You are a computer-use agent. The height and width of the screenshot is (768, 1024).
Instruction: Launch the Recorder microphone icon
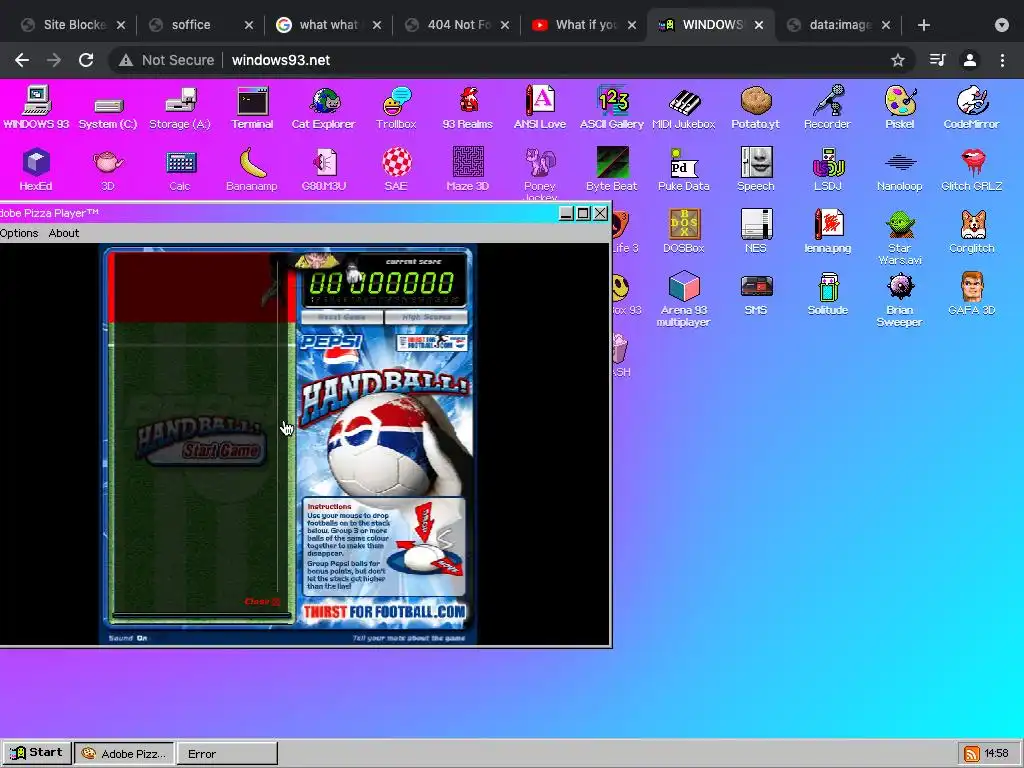(x=827, y=108)
